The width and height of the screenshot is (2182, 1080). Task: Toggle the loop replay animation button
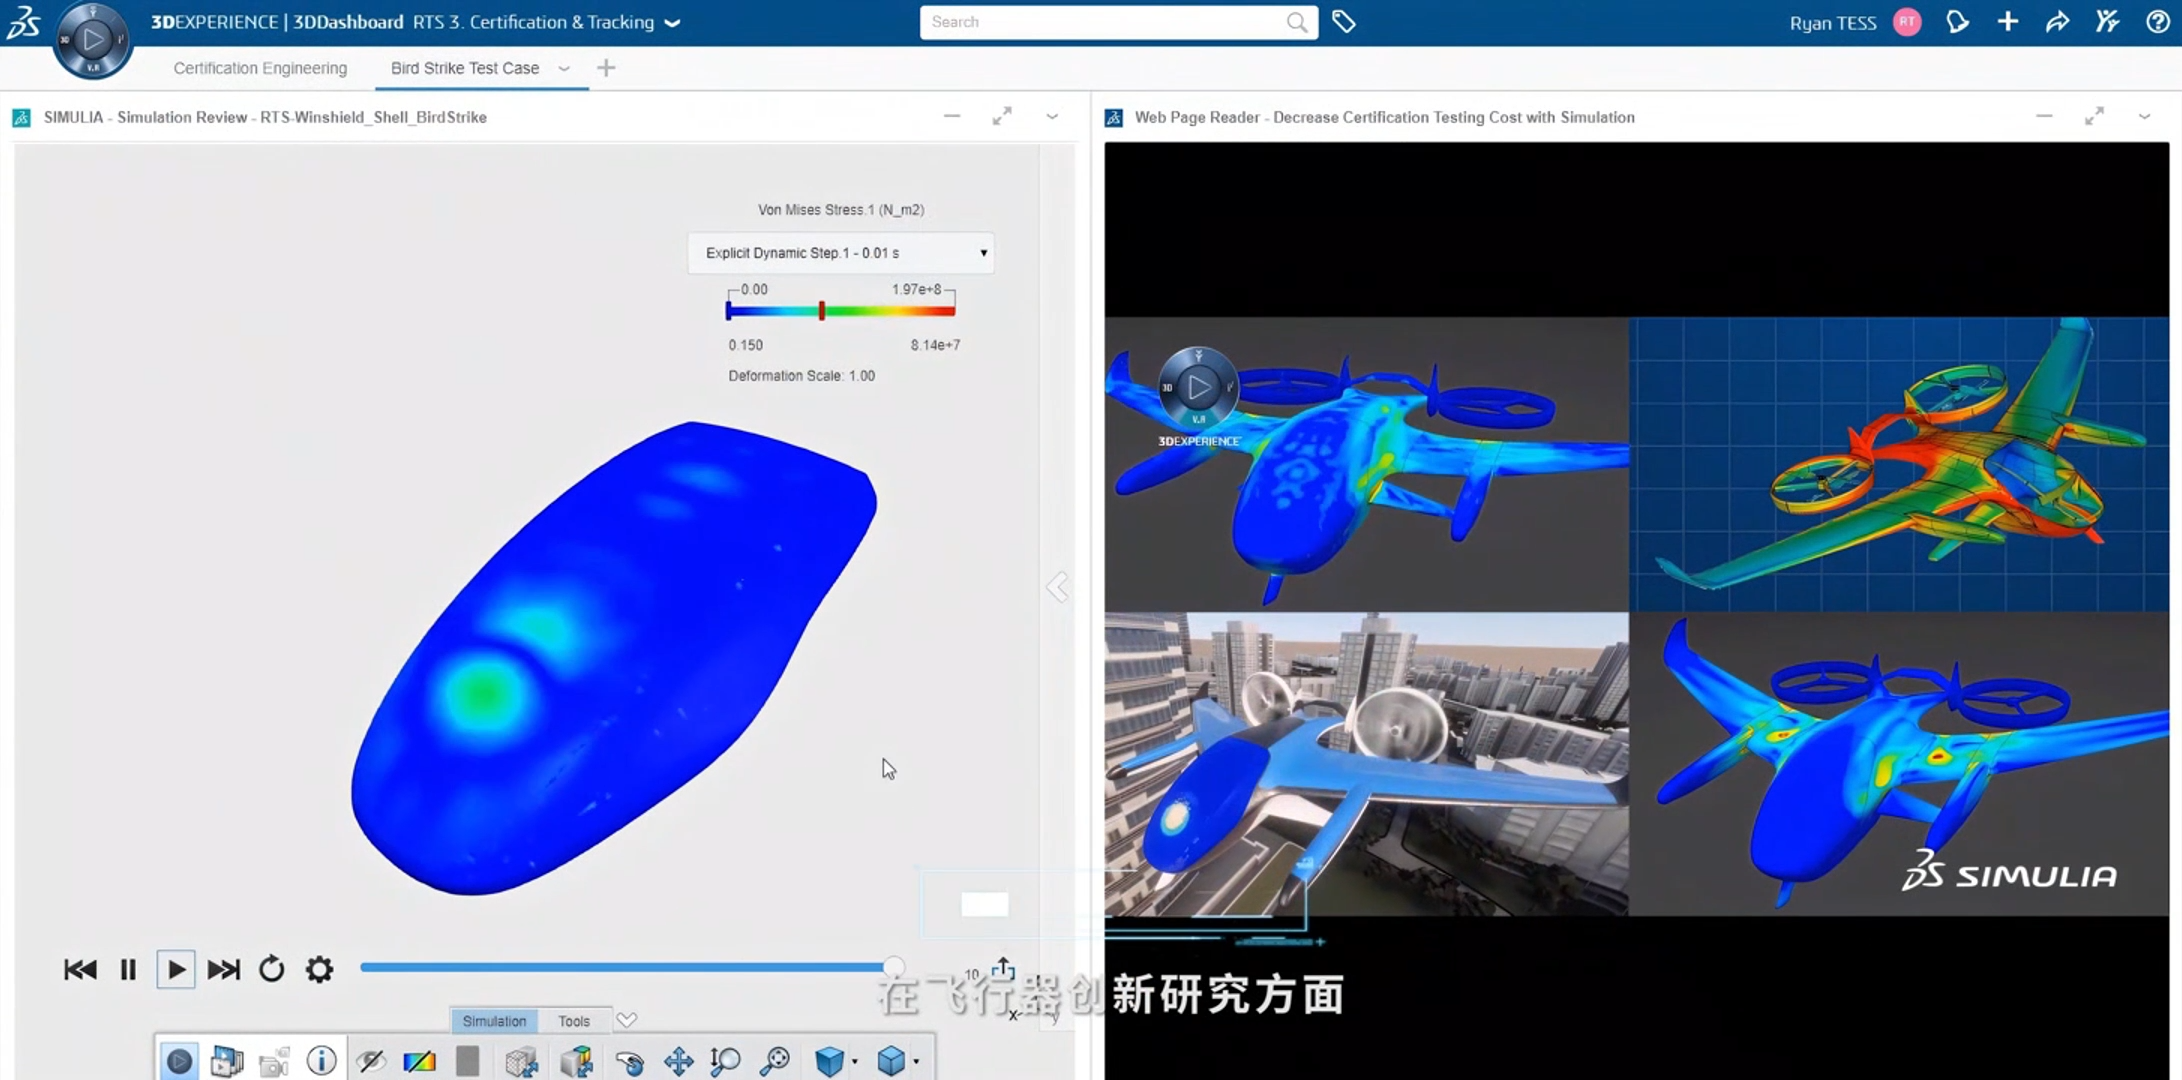click(x=271, y=969)
